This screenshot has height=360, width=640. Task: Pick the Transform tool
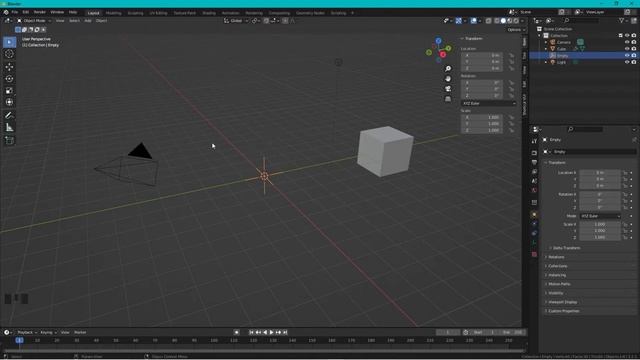tap(9, 102)
